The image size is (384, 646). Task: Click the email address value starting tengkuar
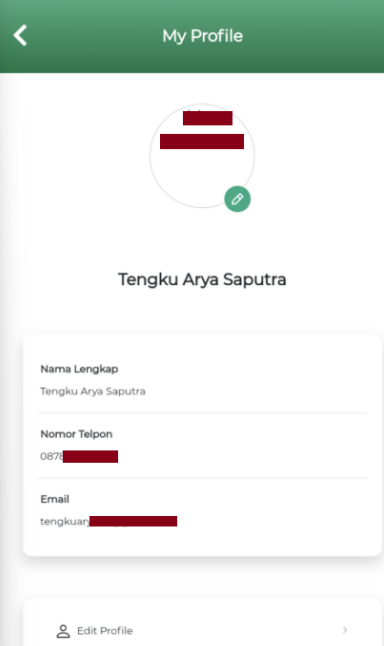(108, 522)
